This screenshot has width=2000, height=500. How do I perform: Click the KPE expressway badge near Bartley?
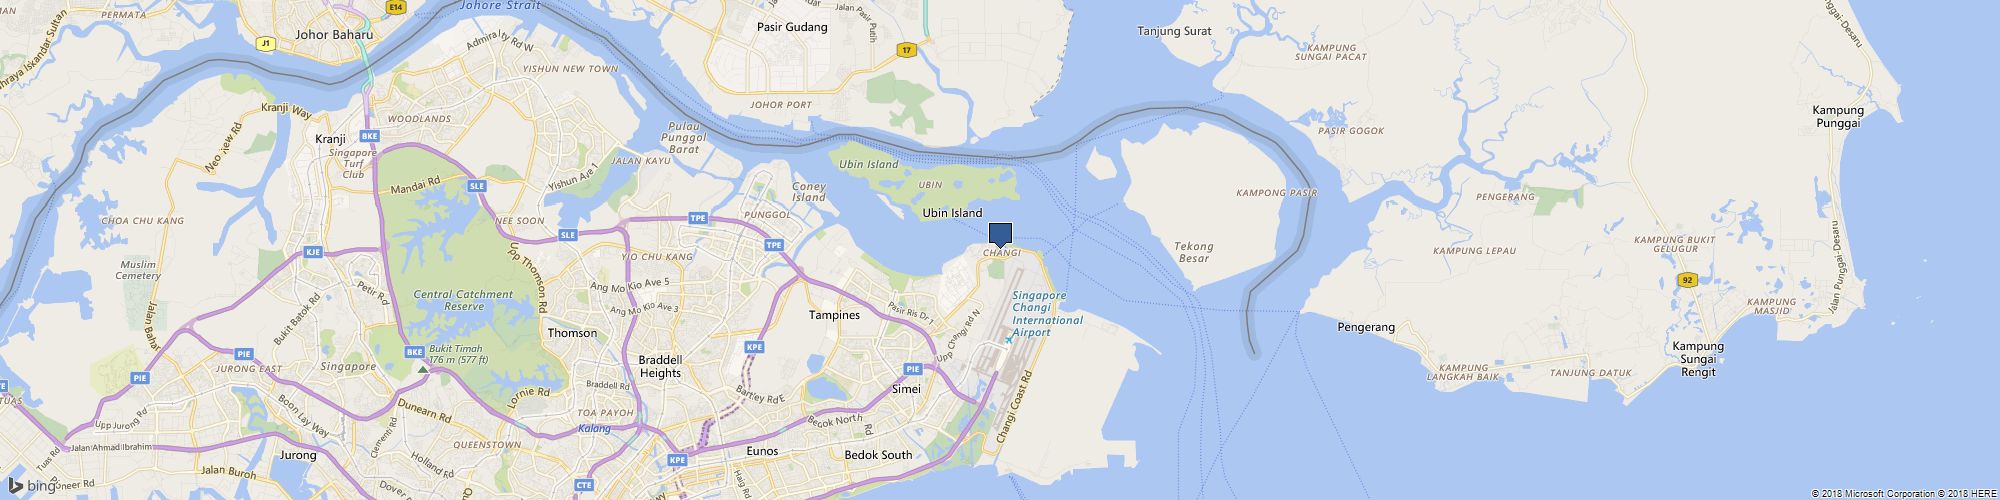755,347
